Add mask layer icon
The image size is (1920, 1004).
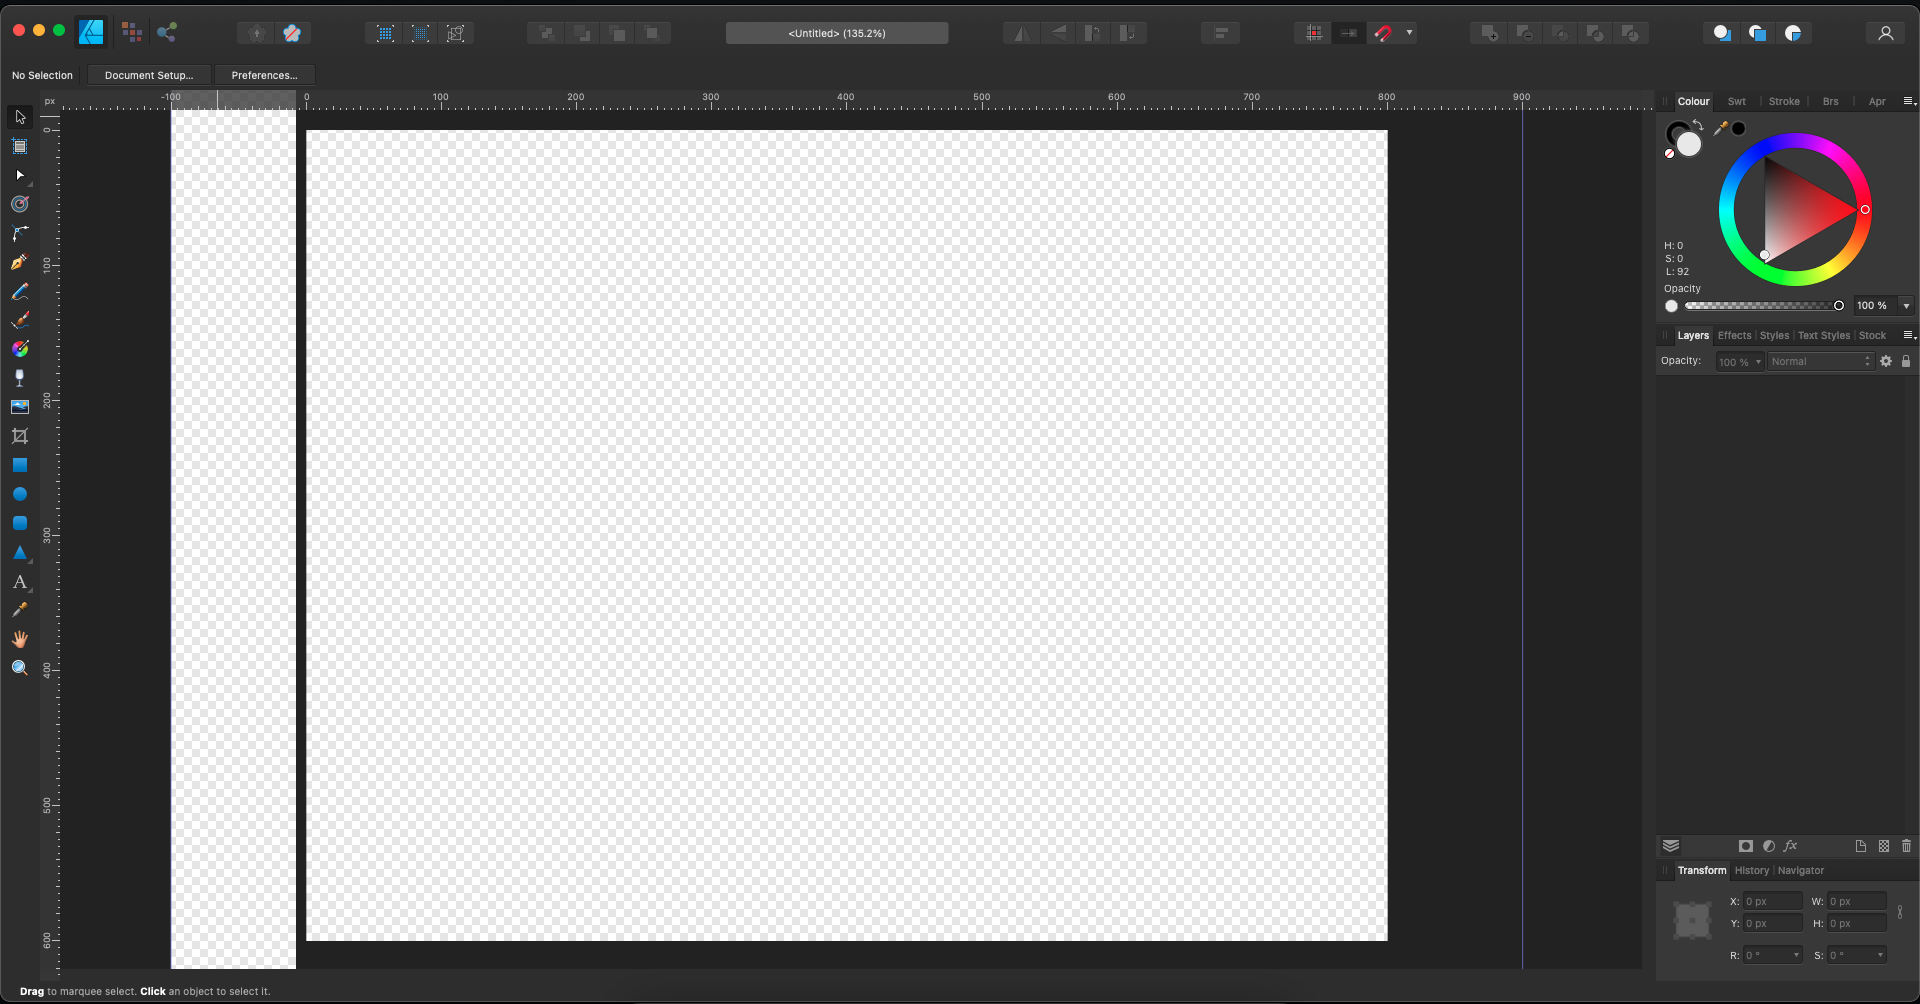pyautogui.click(x=1746, y=846)
